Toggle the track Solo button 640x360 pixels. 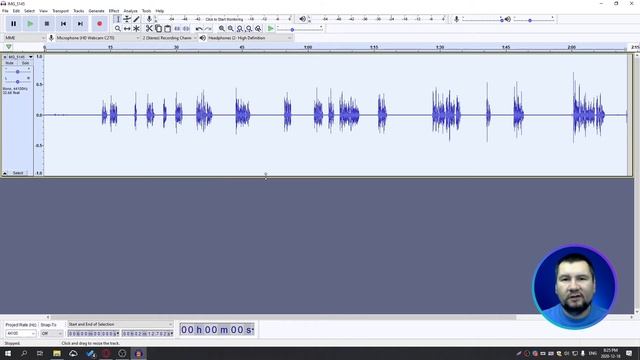click(25, 63)
